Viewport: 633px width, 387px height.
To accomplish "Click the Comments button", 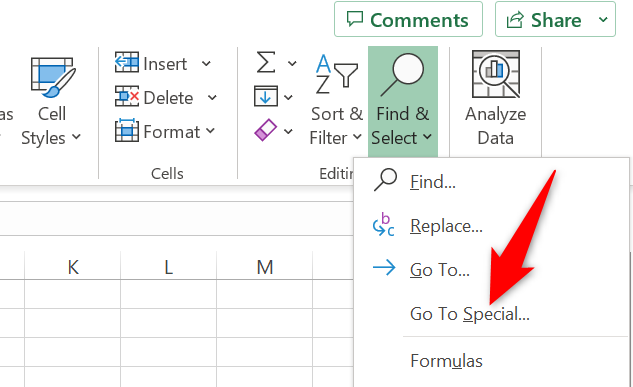I will pos(408,19).
